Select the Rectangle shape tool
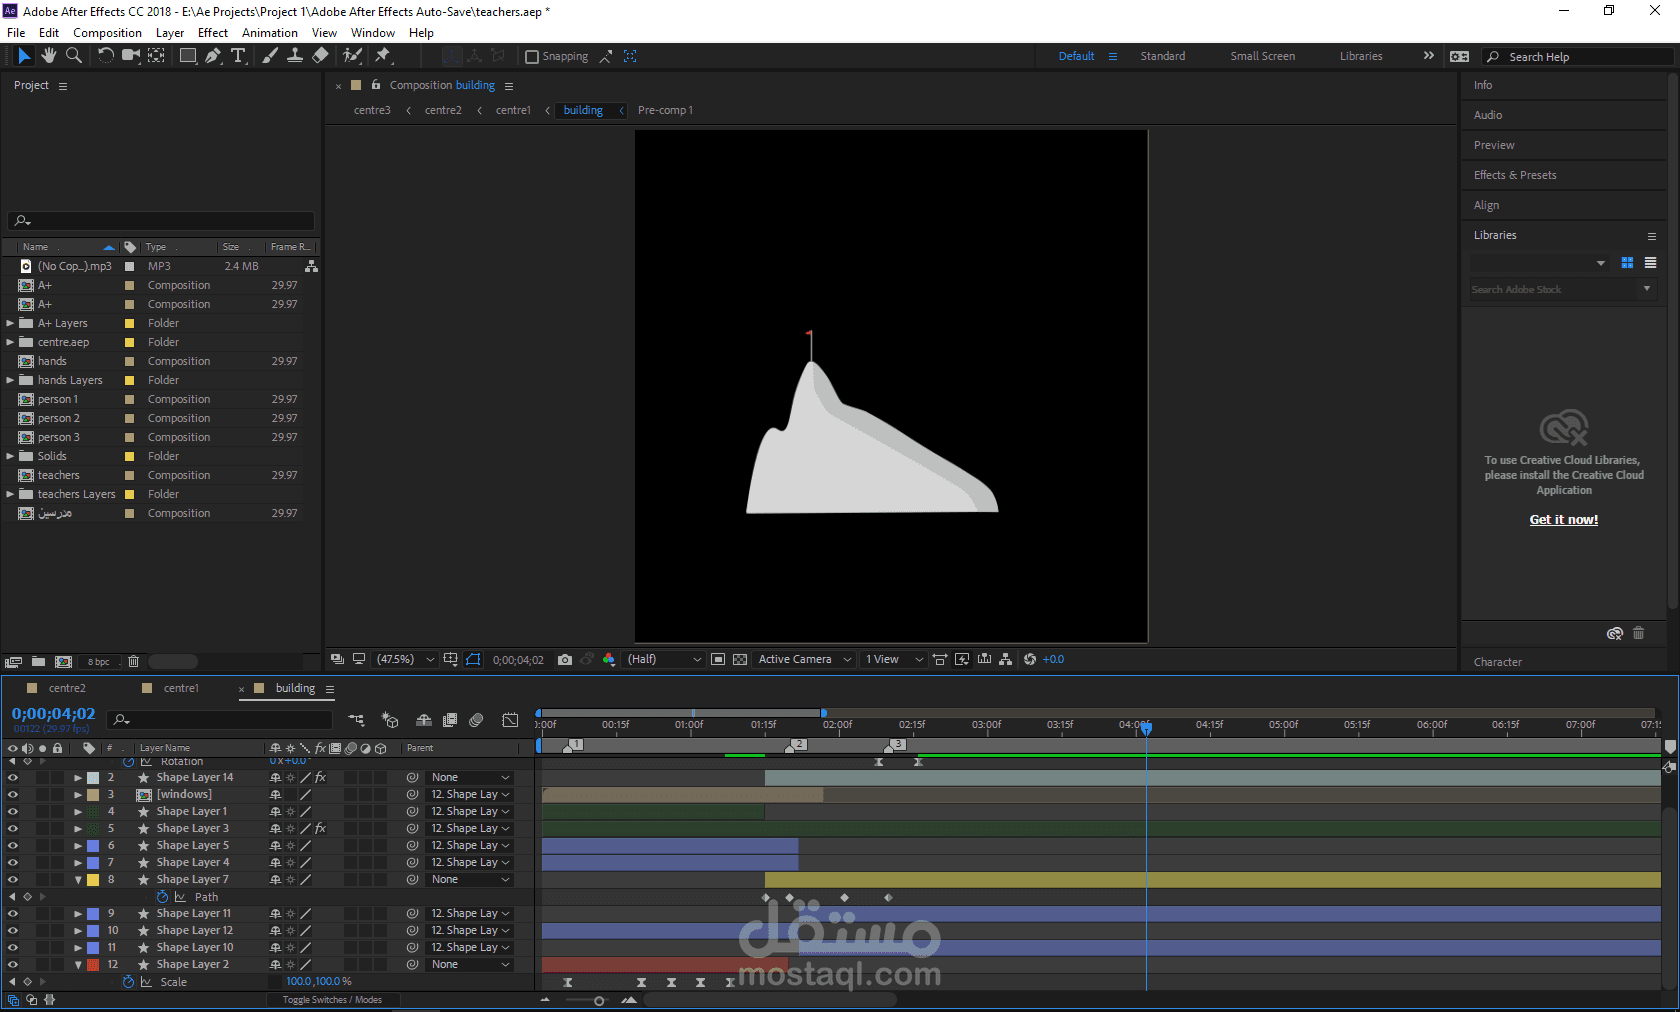This screenshot has height=1012, width=1680. 187,56
